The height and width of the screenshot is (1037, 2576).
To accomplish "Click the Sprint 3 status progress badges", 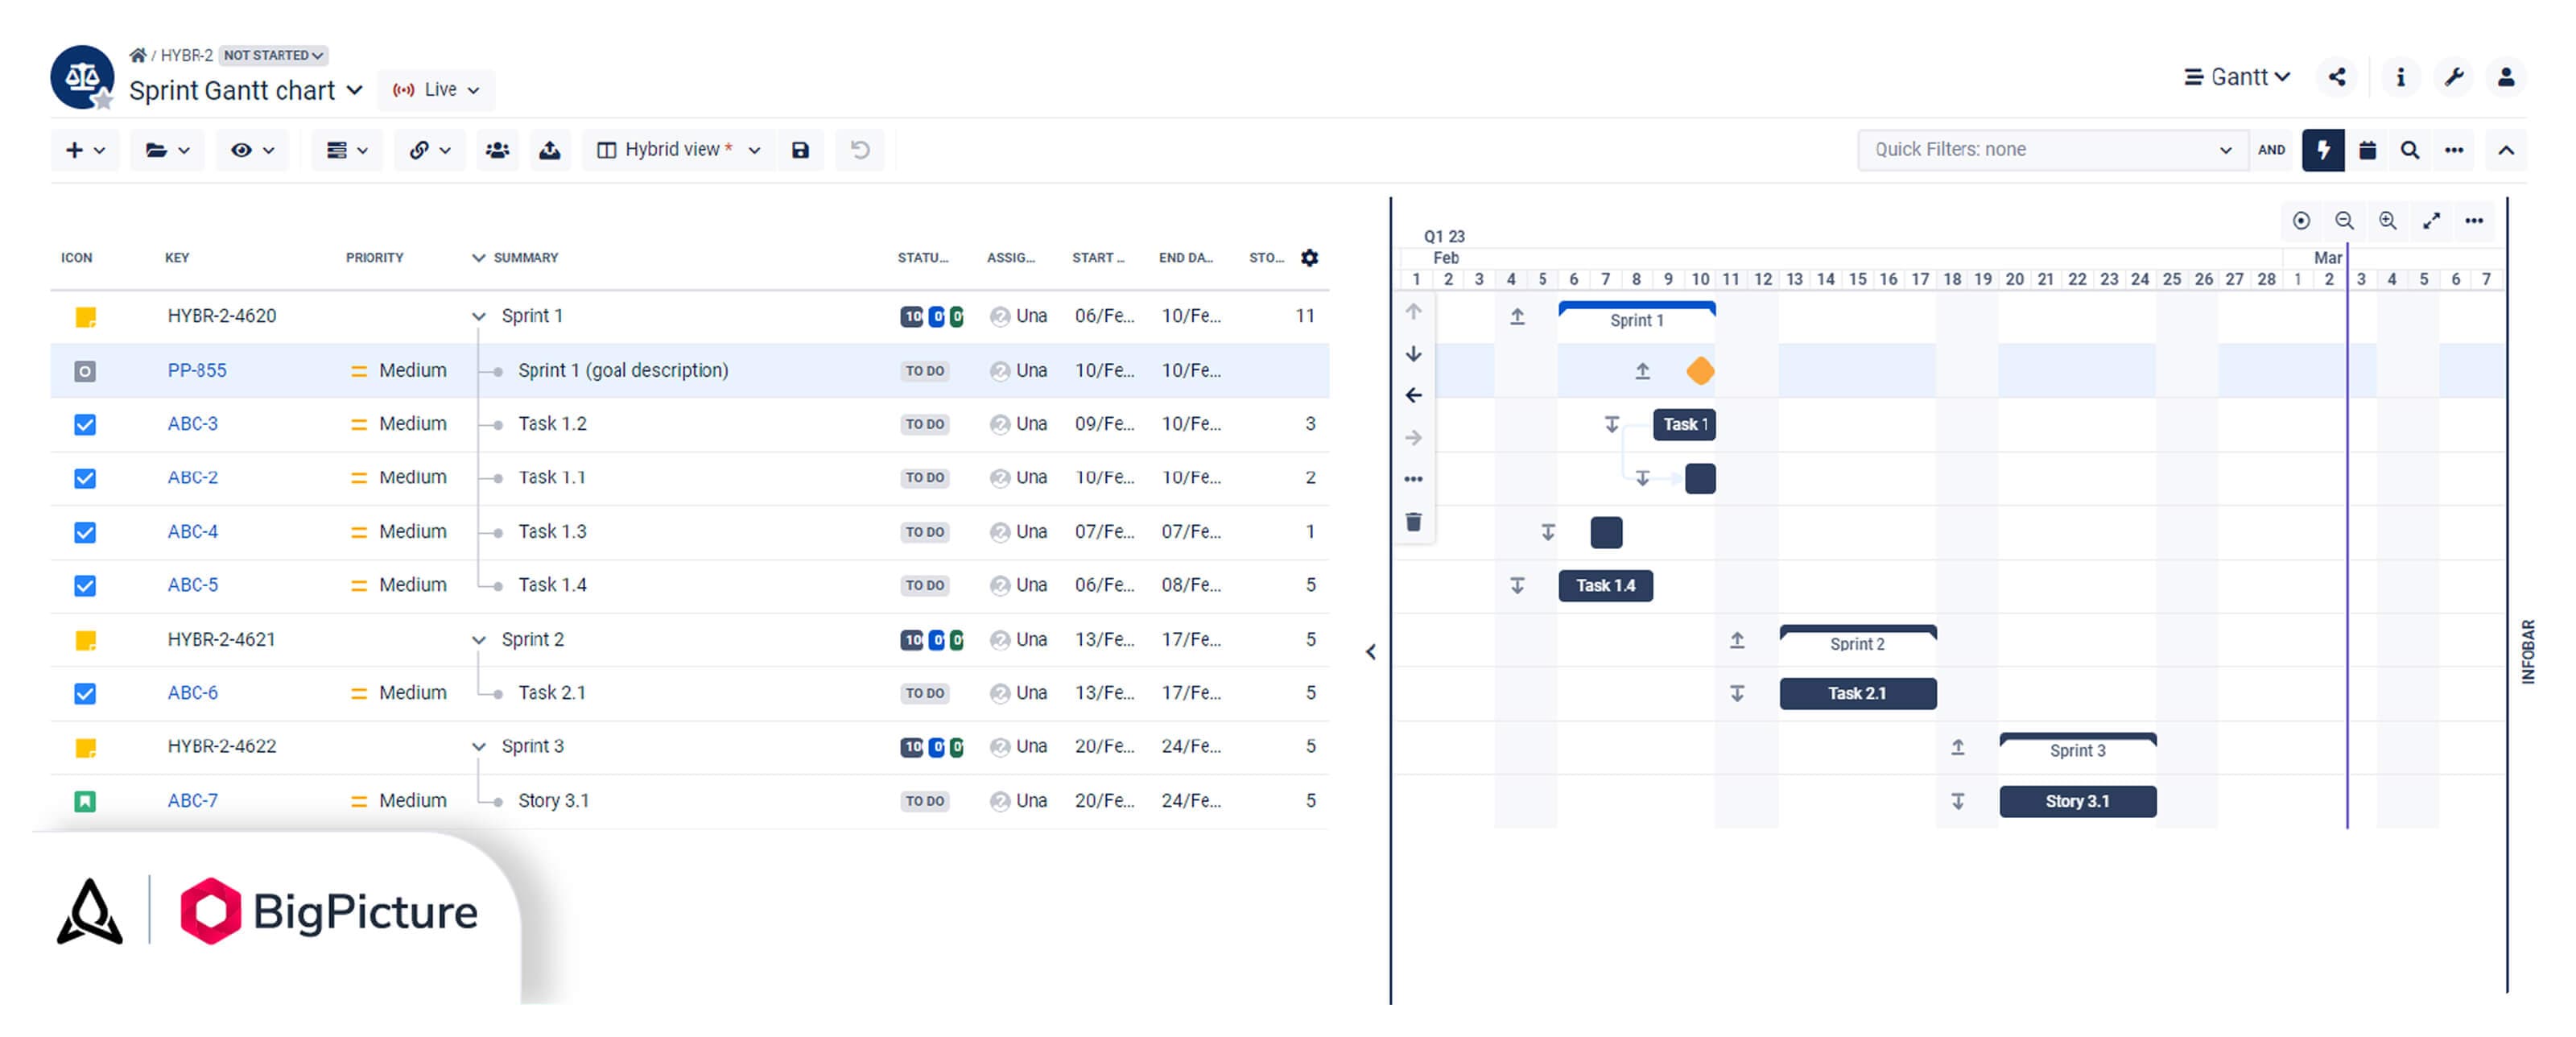I will (x=931, y=747).
